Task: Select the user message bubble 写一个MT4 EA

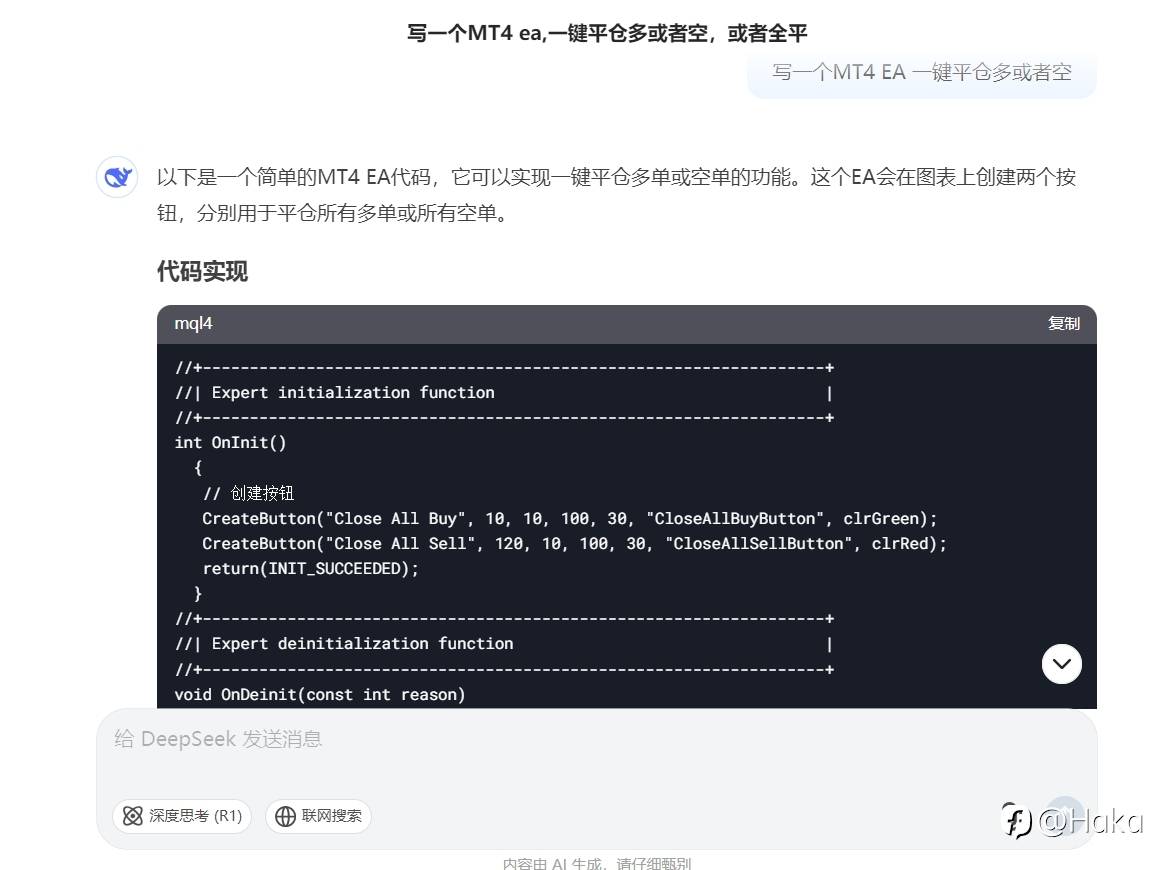Action: tap(921, 72)
